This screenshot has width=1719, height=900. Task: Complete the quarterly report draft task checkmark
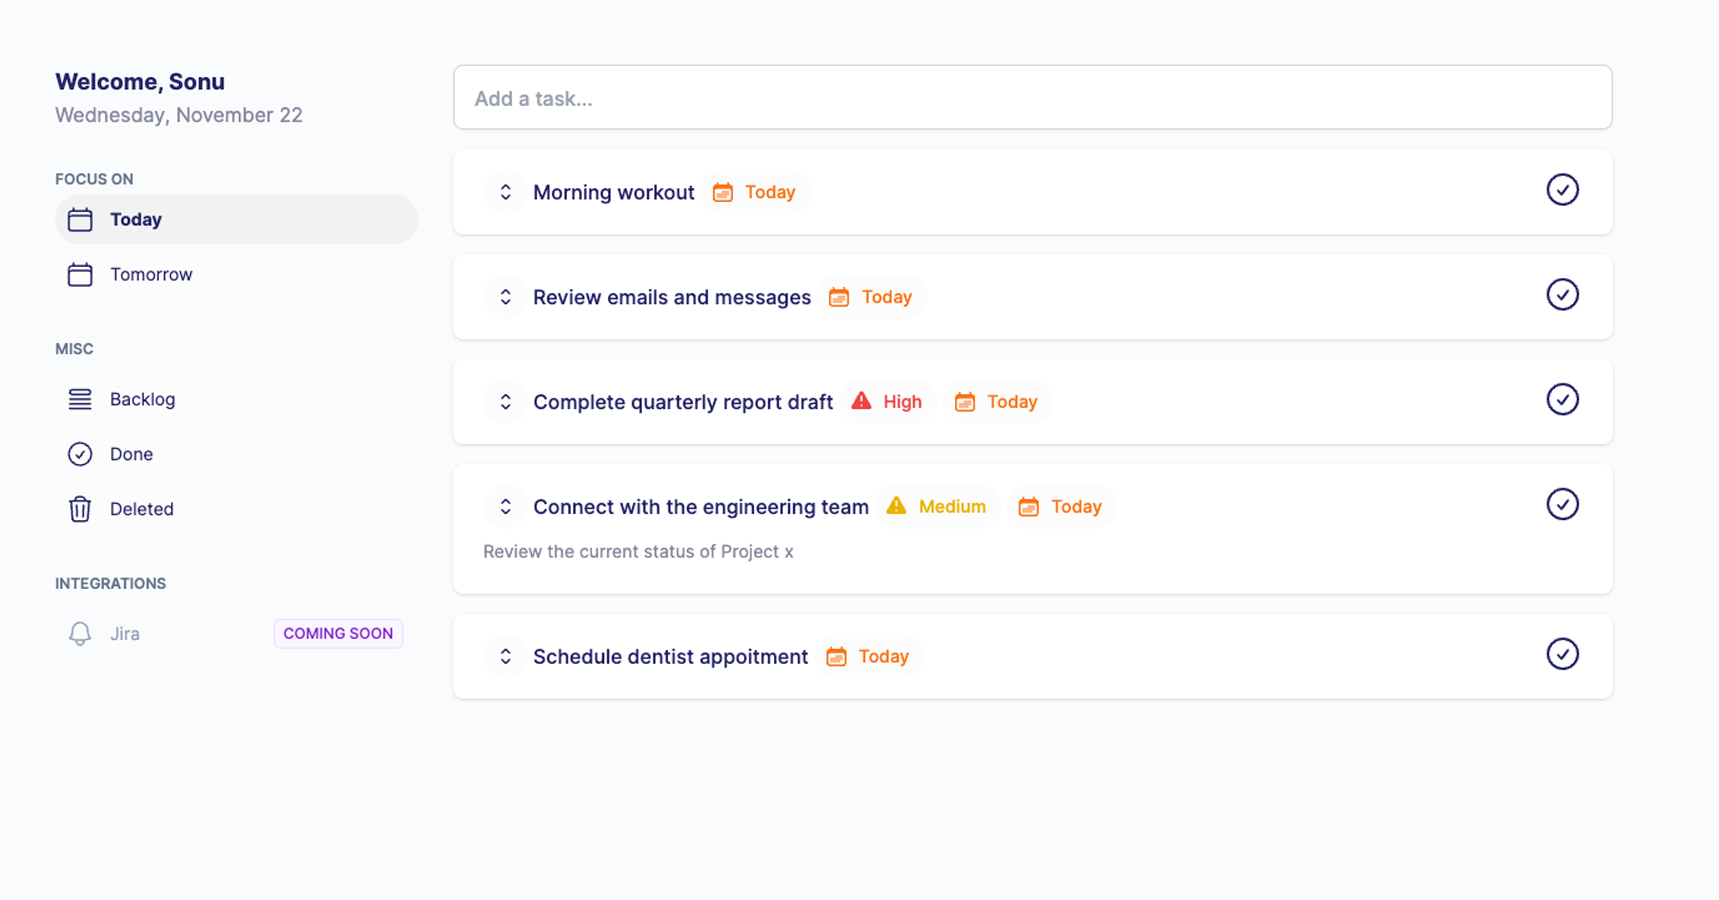(1562, 400)
